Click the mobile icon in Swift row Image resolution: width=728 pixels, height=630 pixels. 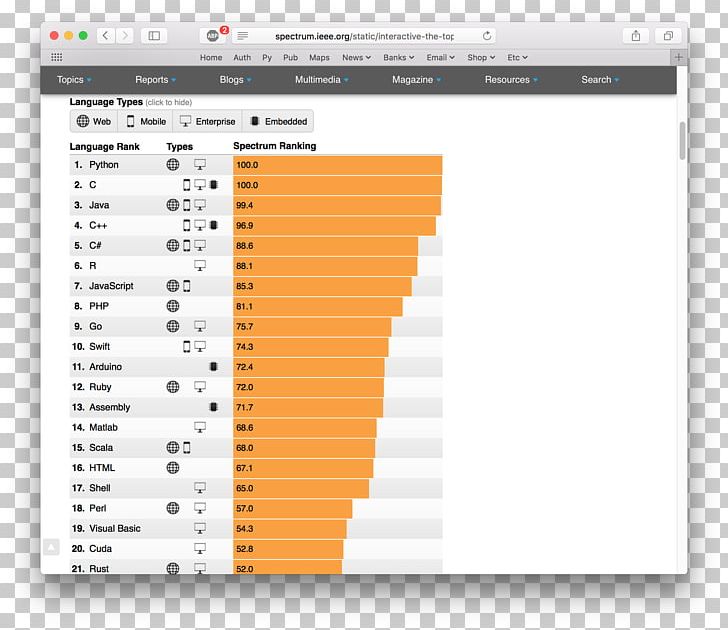(187, 346)
